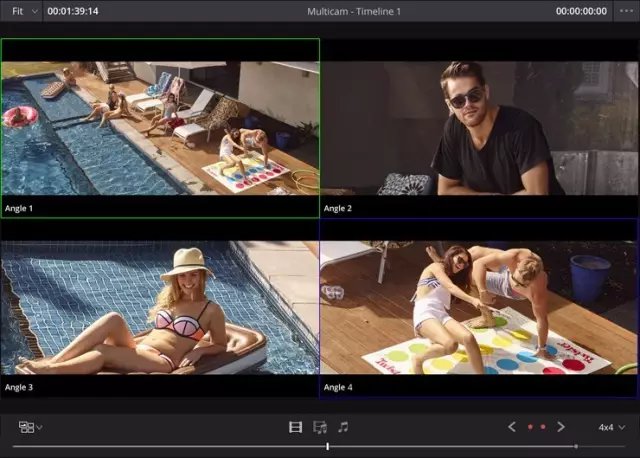Switch to Angle 2 man with sunglasses

[x=480, y=125]
